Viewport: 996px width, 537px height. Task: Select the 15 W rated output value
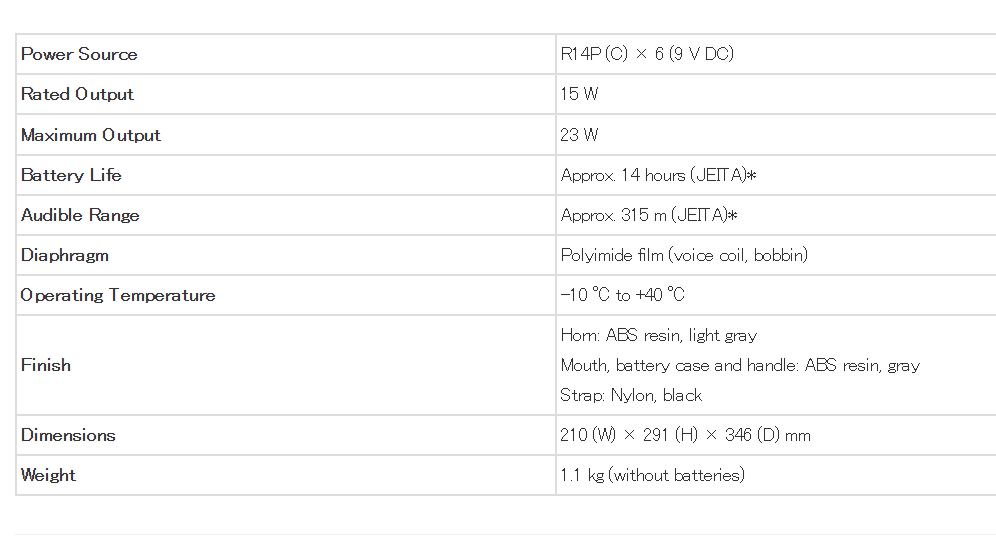(579, 94)
